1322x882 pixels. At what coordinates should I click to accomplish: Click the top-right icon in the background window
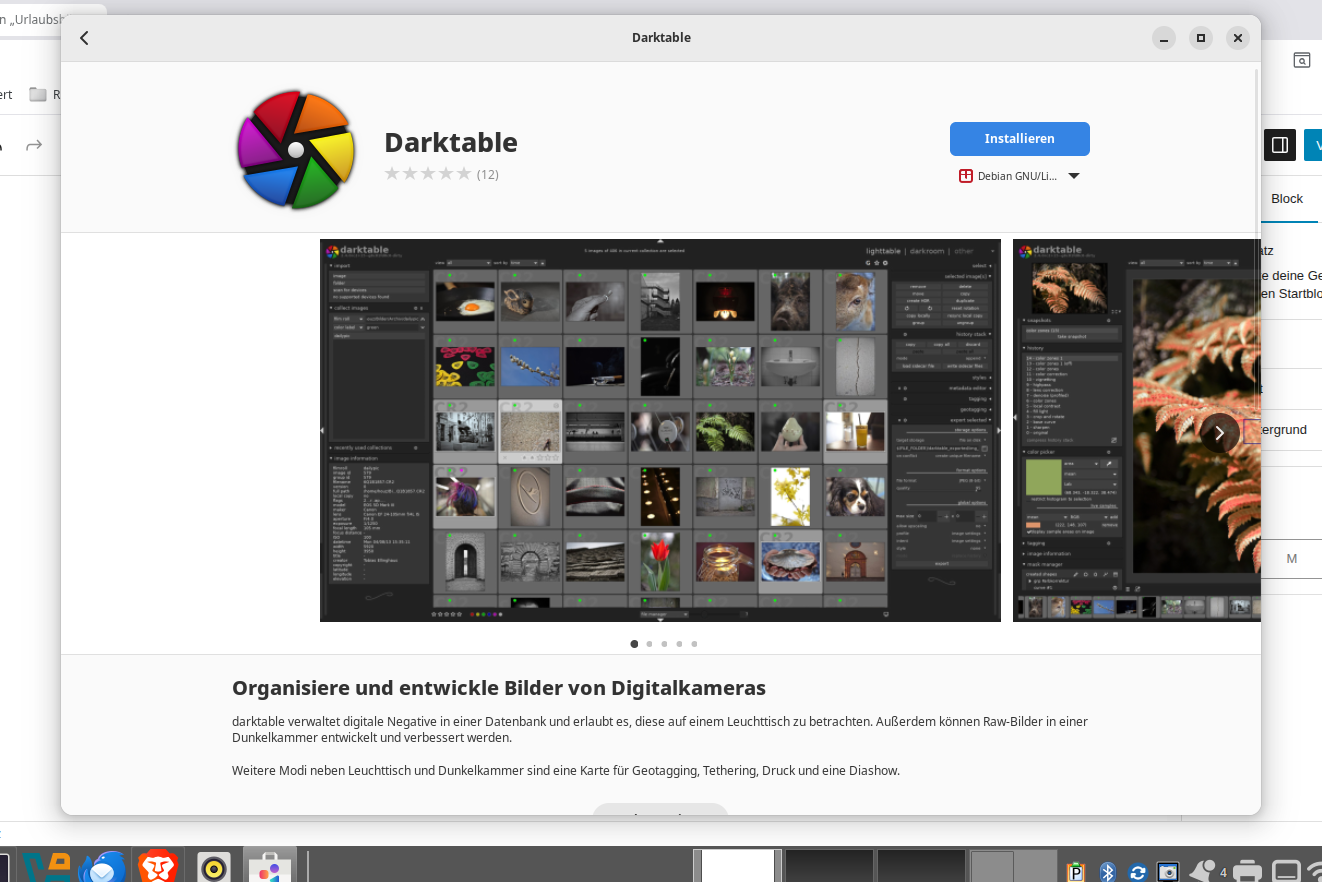(x=1302, y=60)
